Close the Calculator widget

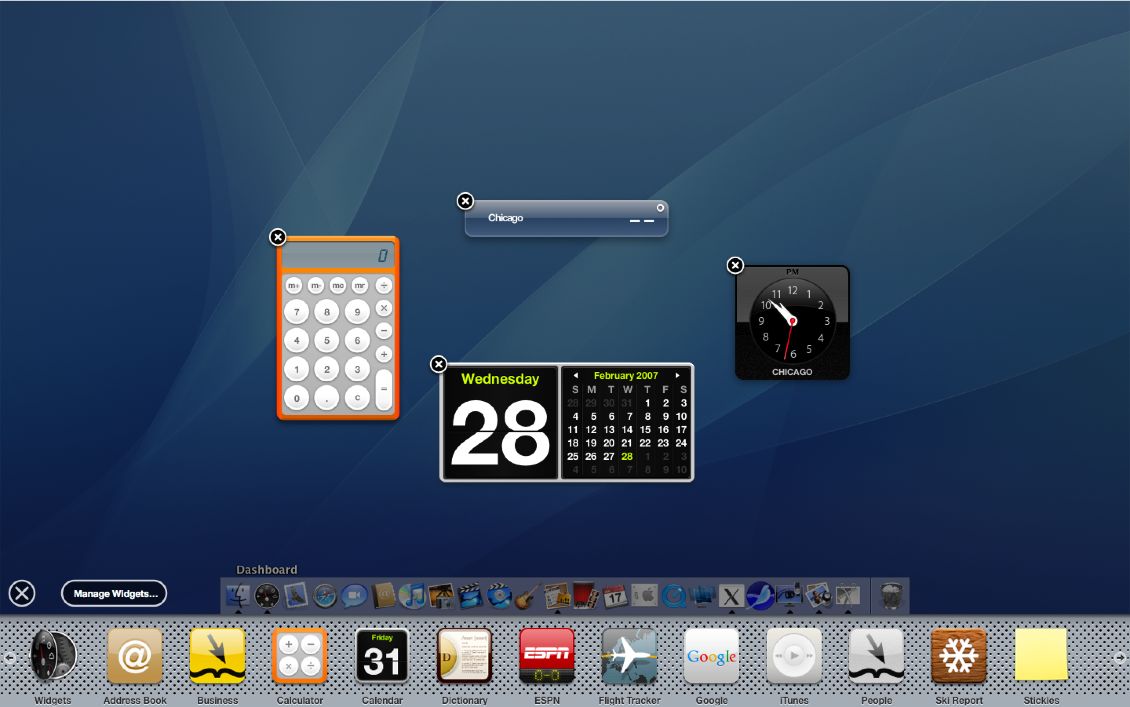coord(277,236)
